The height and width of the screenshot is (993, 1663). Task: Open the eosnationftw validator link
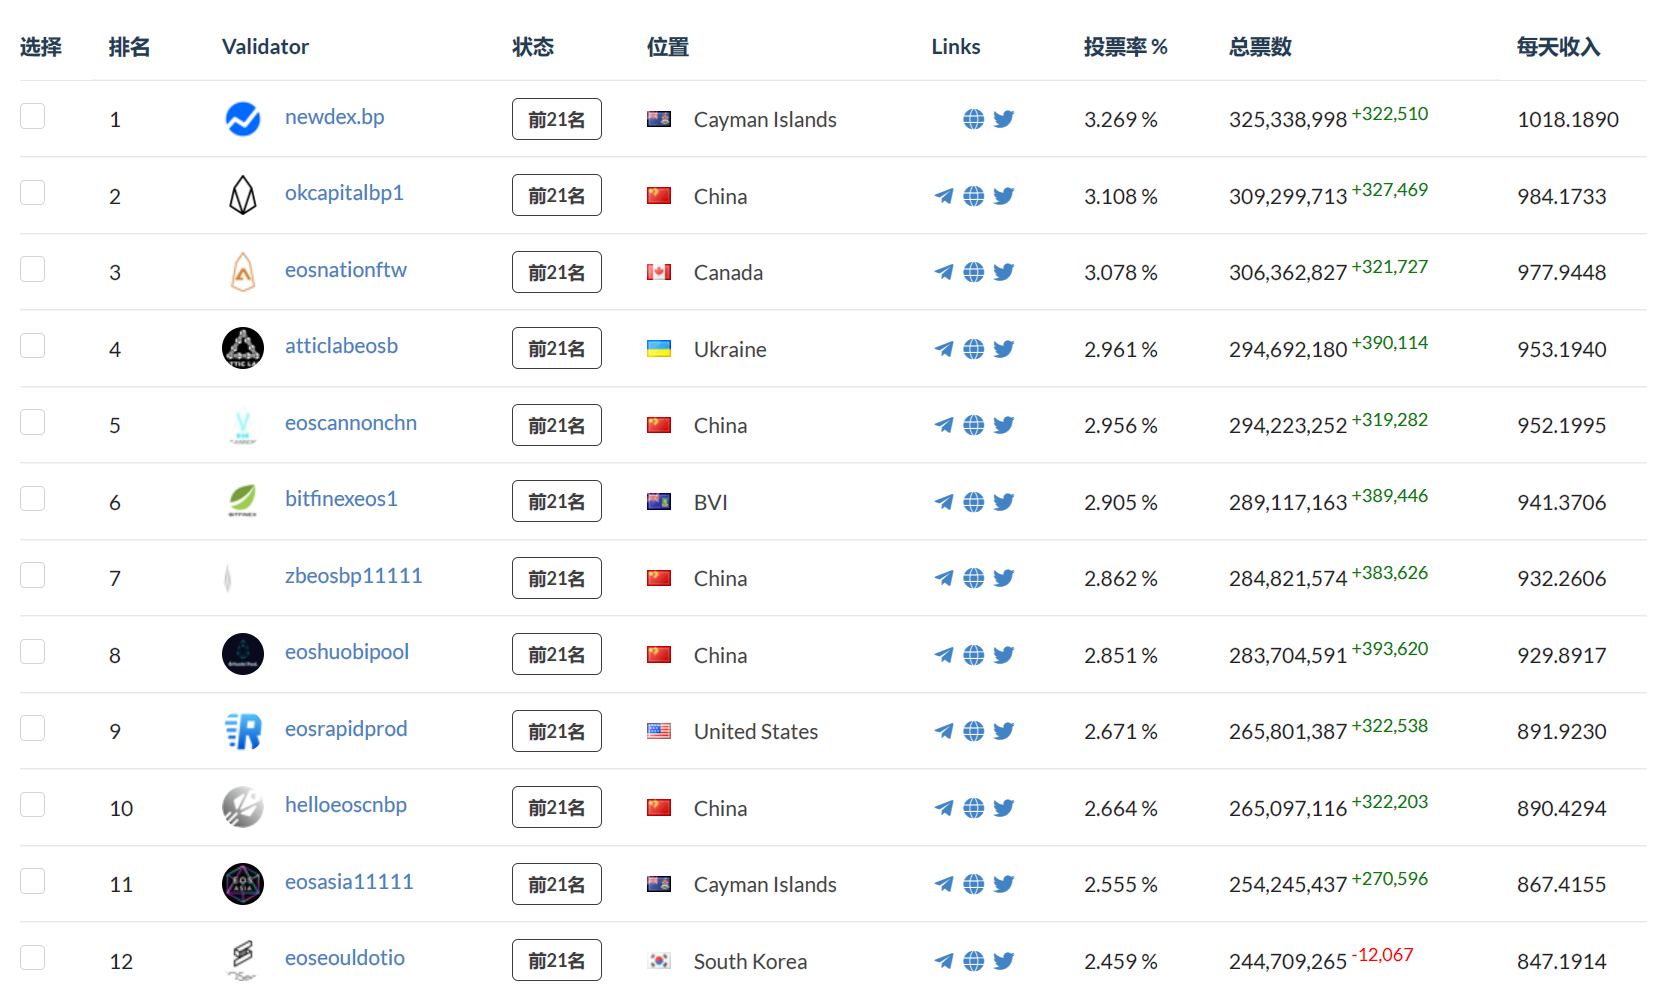click(346, 270)
